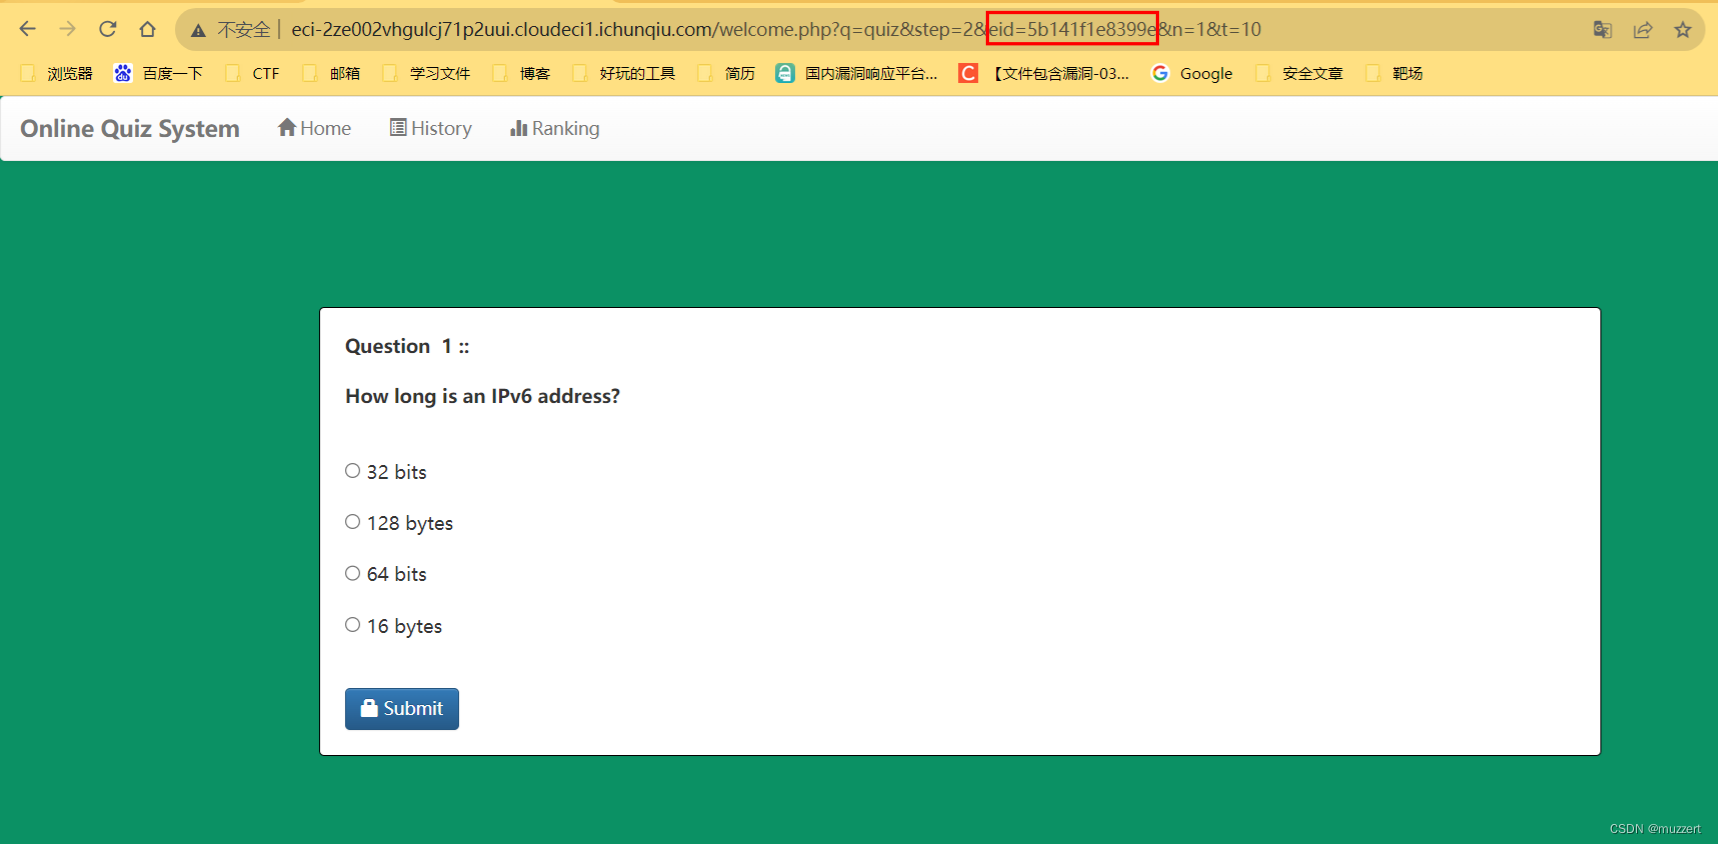Click the 不安全 security label
Screen dimensions: 1718x844
[x=244, y=30]
